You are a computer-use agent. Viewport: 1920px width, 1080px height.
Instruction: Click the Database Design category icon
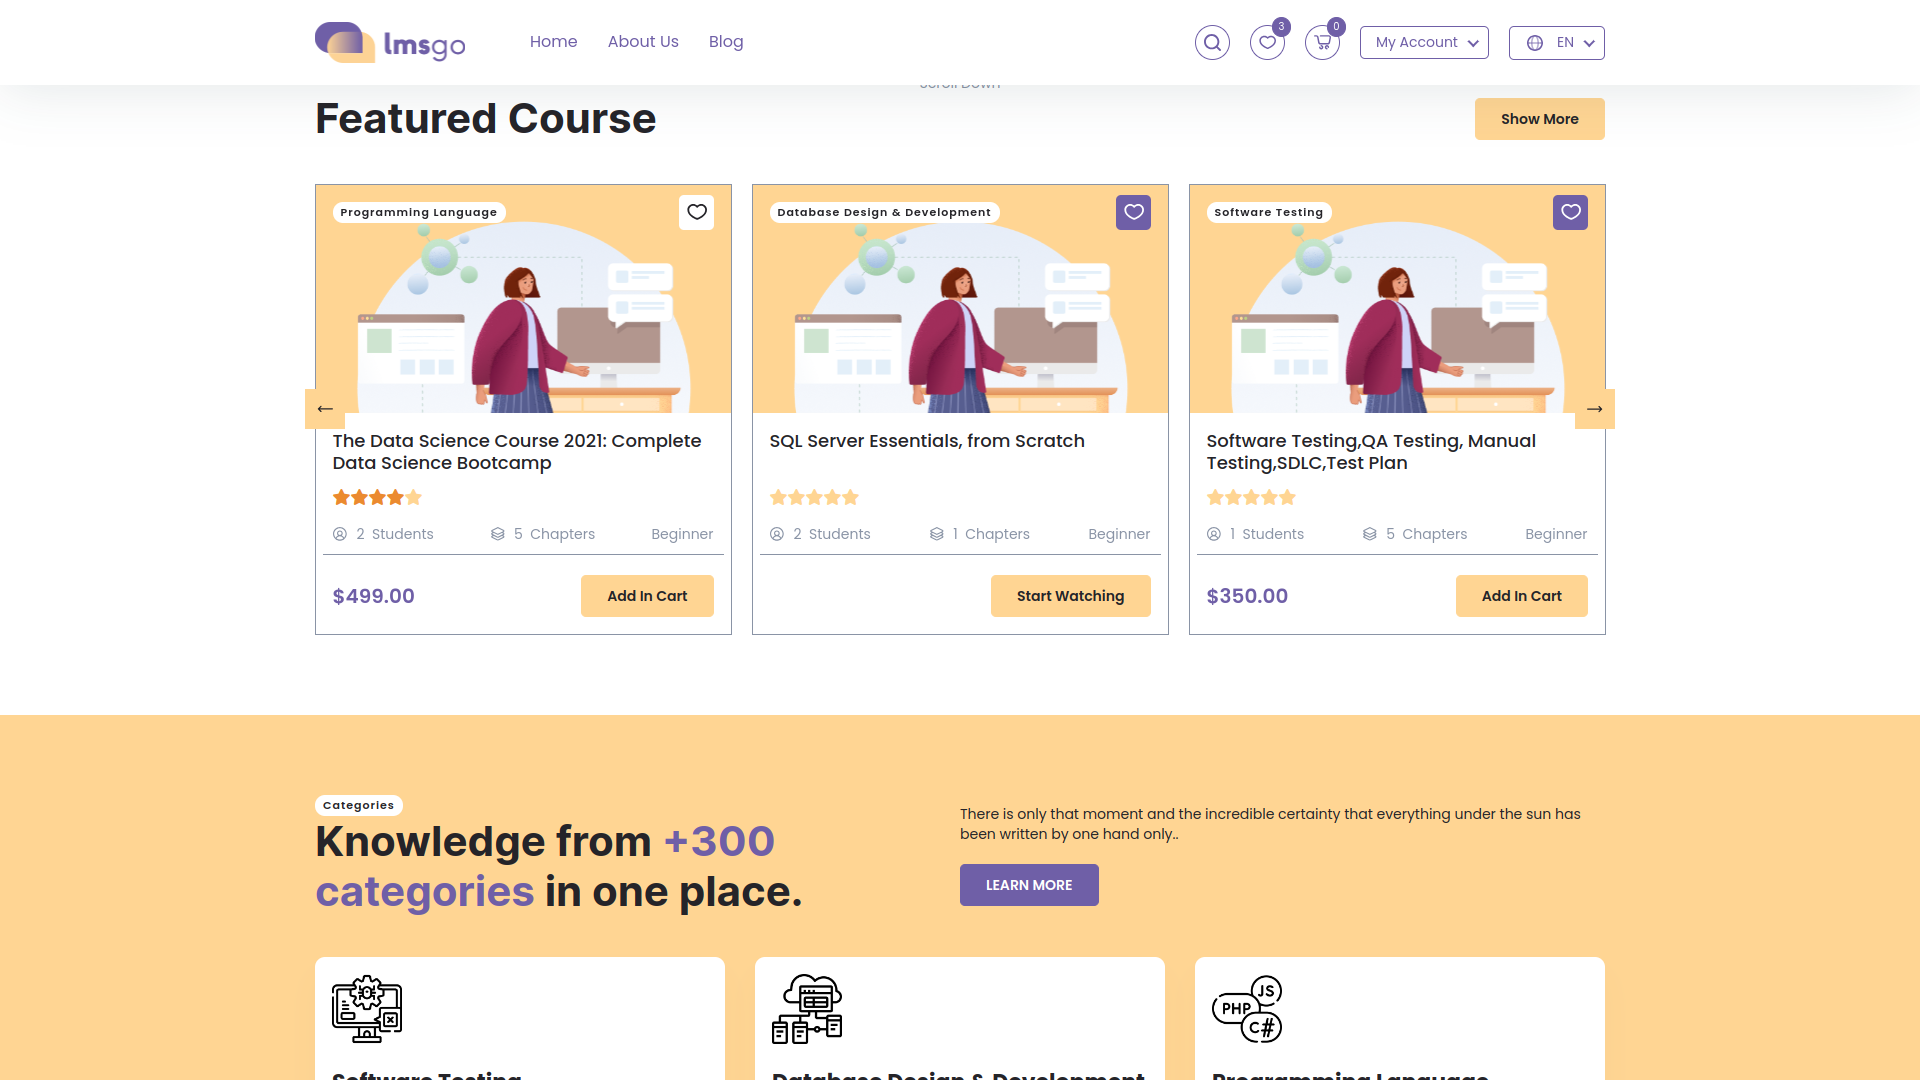pos(807,1009)
